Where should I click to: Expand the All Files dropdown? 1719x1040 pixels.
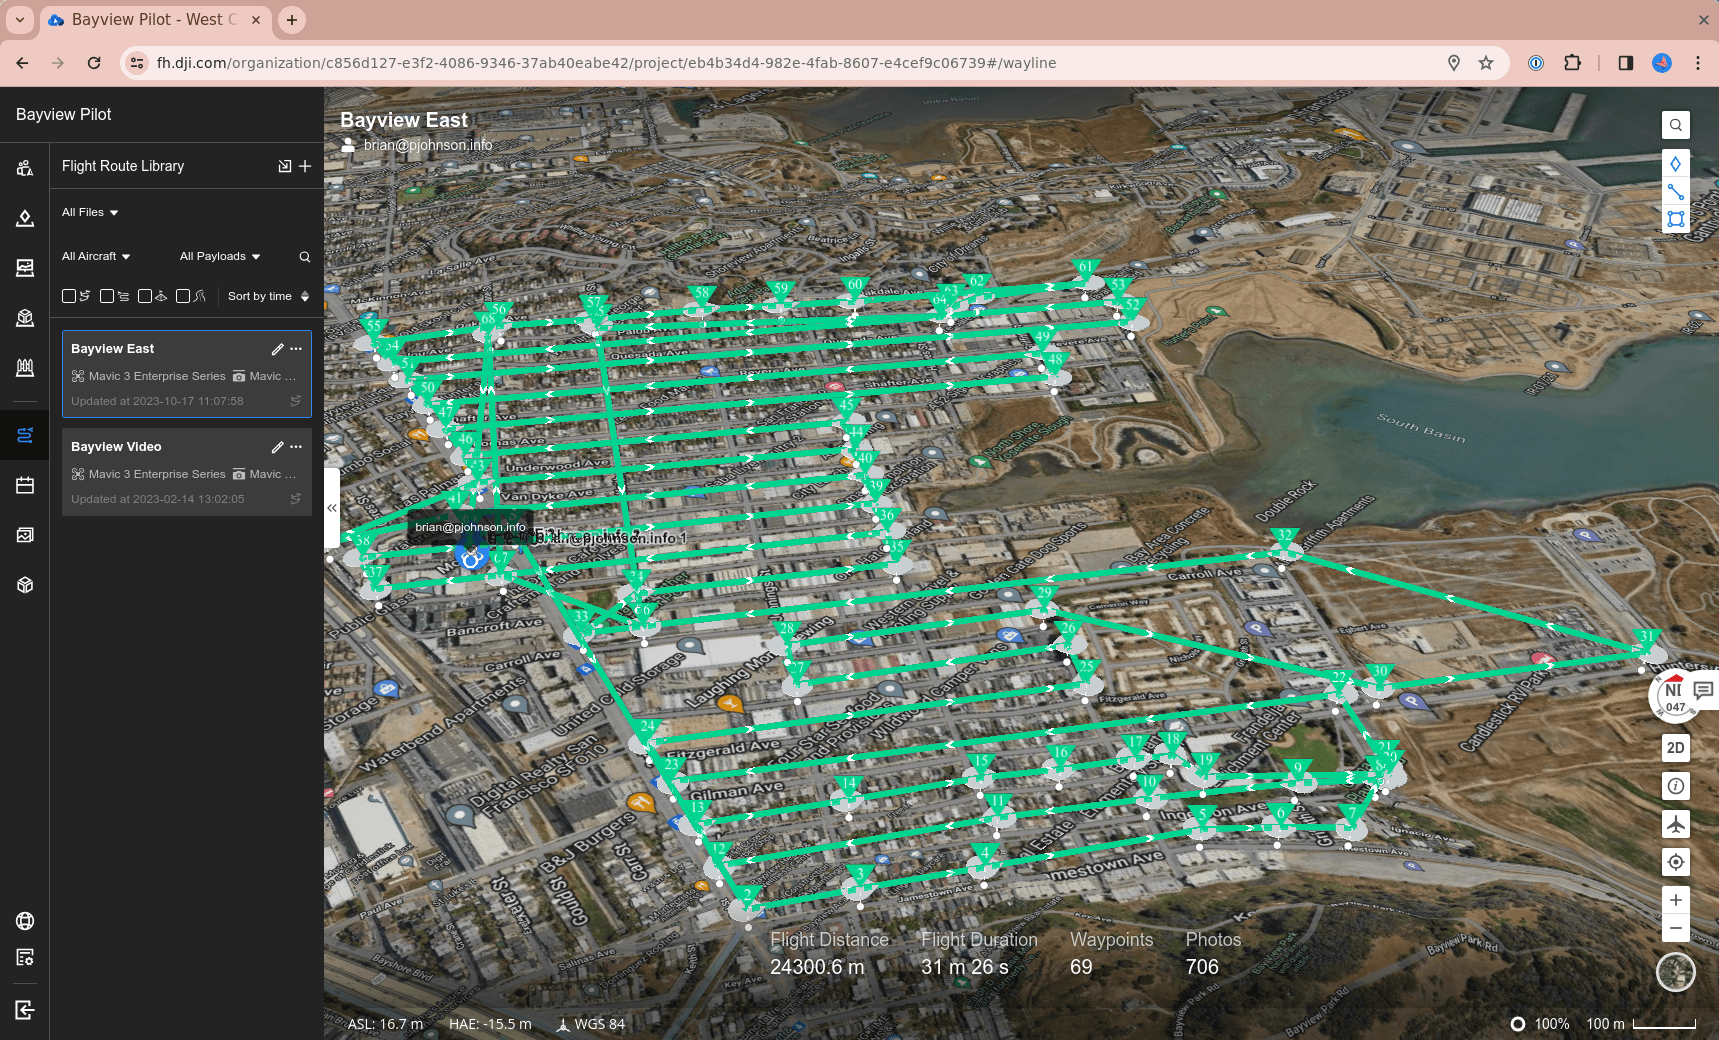click(x=90, y=212)
